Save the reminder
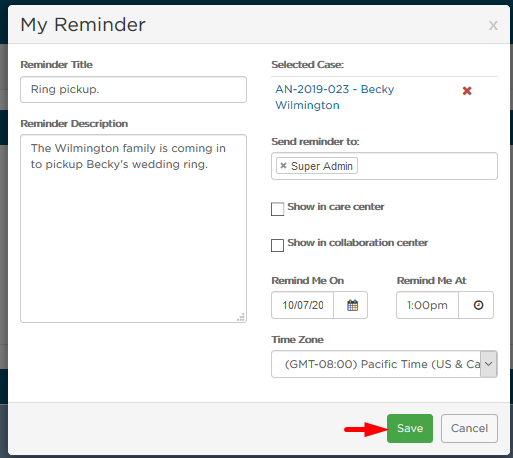Screen dimensions: 513x458 coord(410,428)
